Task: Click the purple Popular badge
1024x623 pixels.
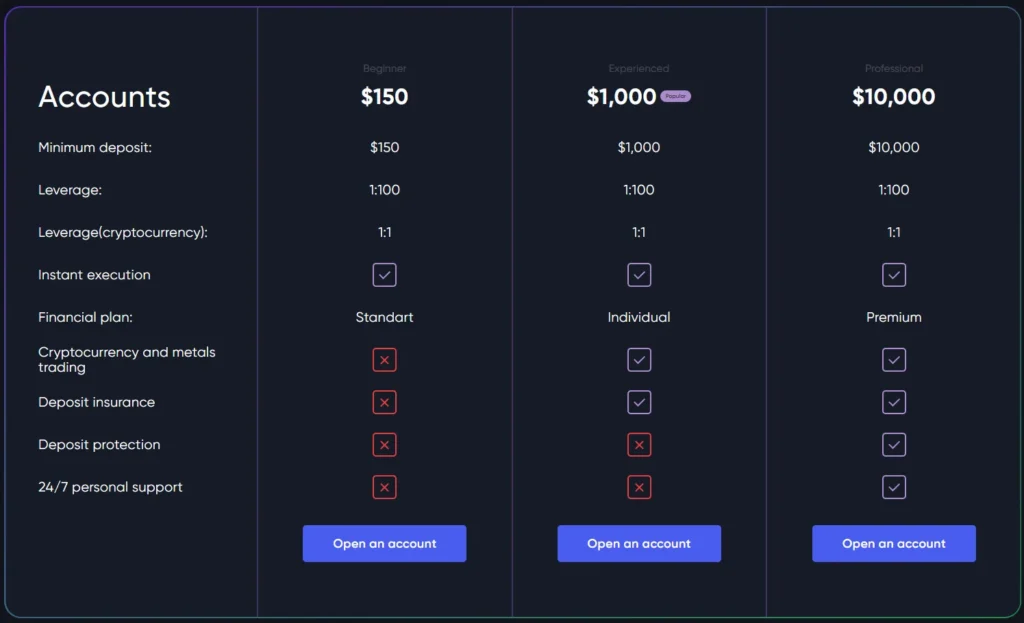Action: tap(676, 97)
